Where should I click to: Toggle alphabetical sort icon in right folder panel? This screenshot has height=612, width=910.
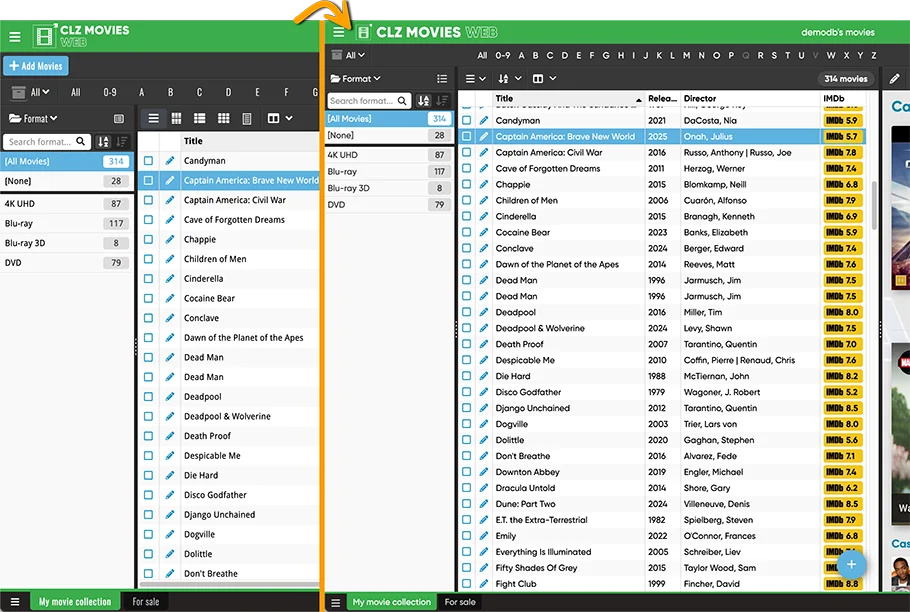[424, 101]
